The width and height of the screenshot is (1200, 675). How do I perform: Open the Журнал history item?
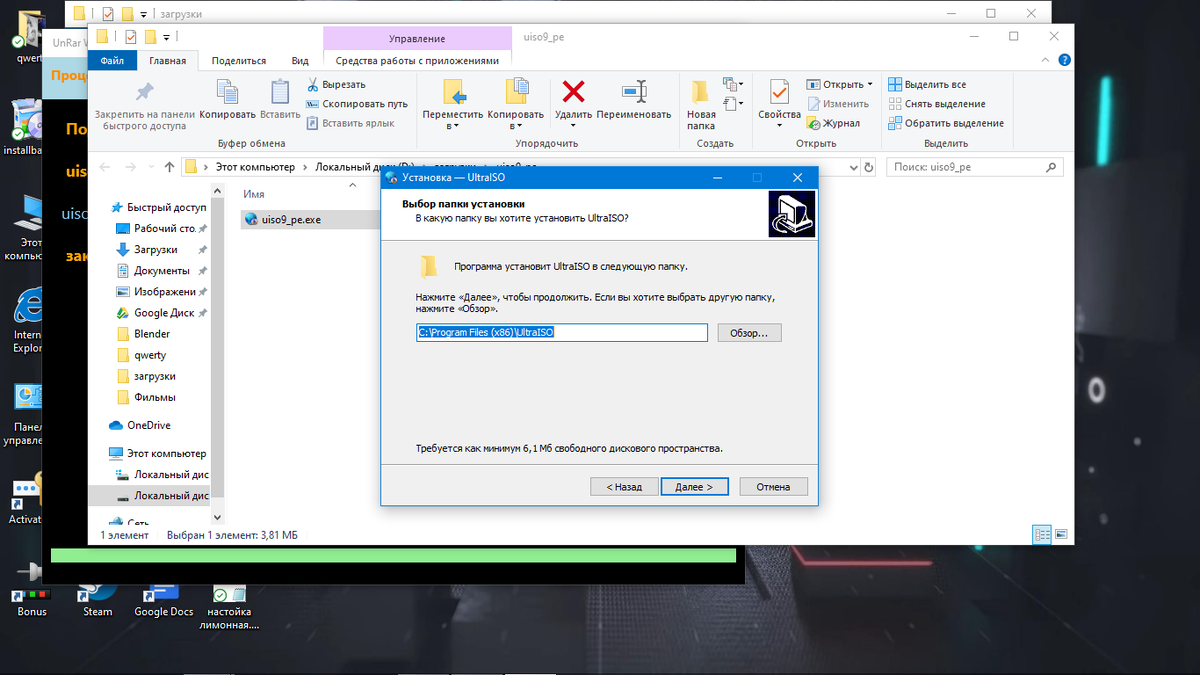tap(833, 123)
